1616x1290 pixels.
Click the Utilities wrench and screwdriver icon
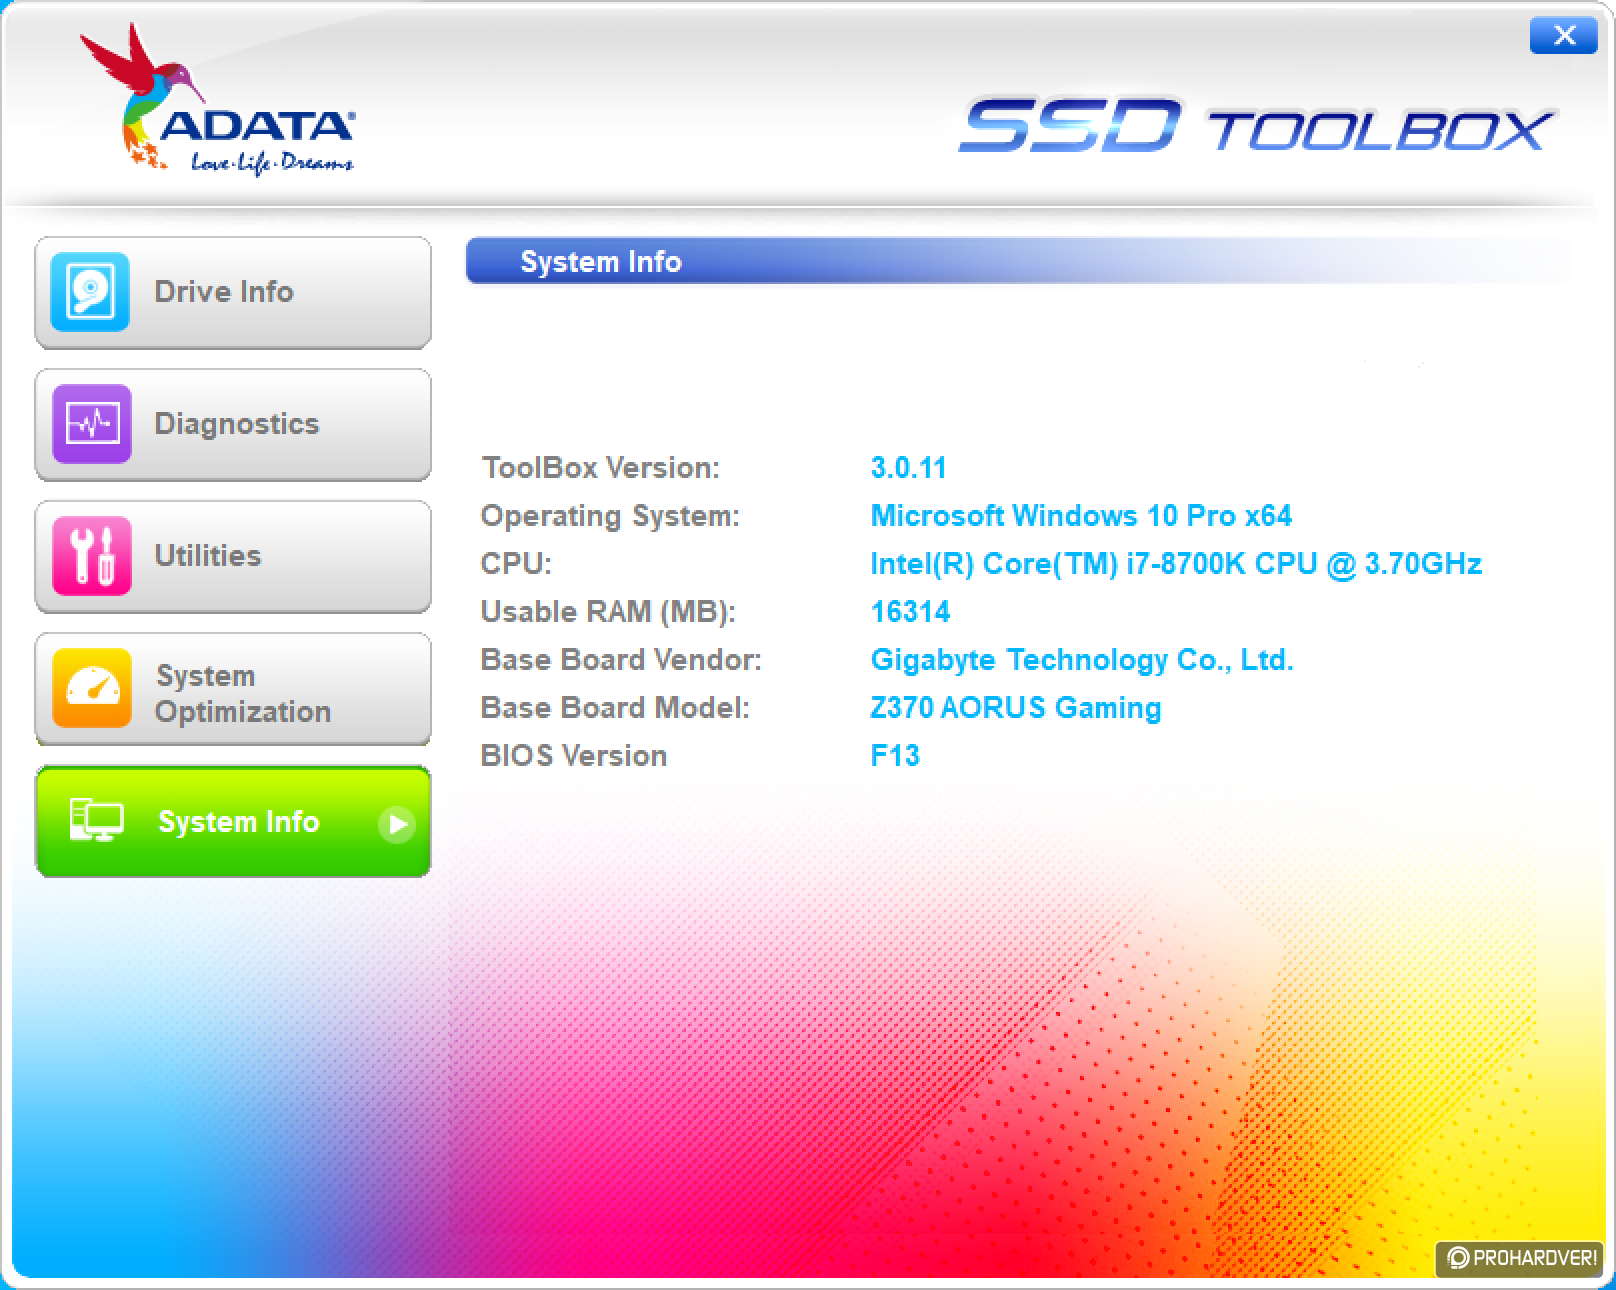(90, 556)
